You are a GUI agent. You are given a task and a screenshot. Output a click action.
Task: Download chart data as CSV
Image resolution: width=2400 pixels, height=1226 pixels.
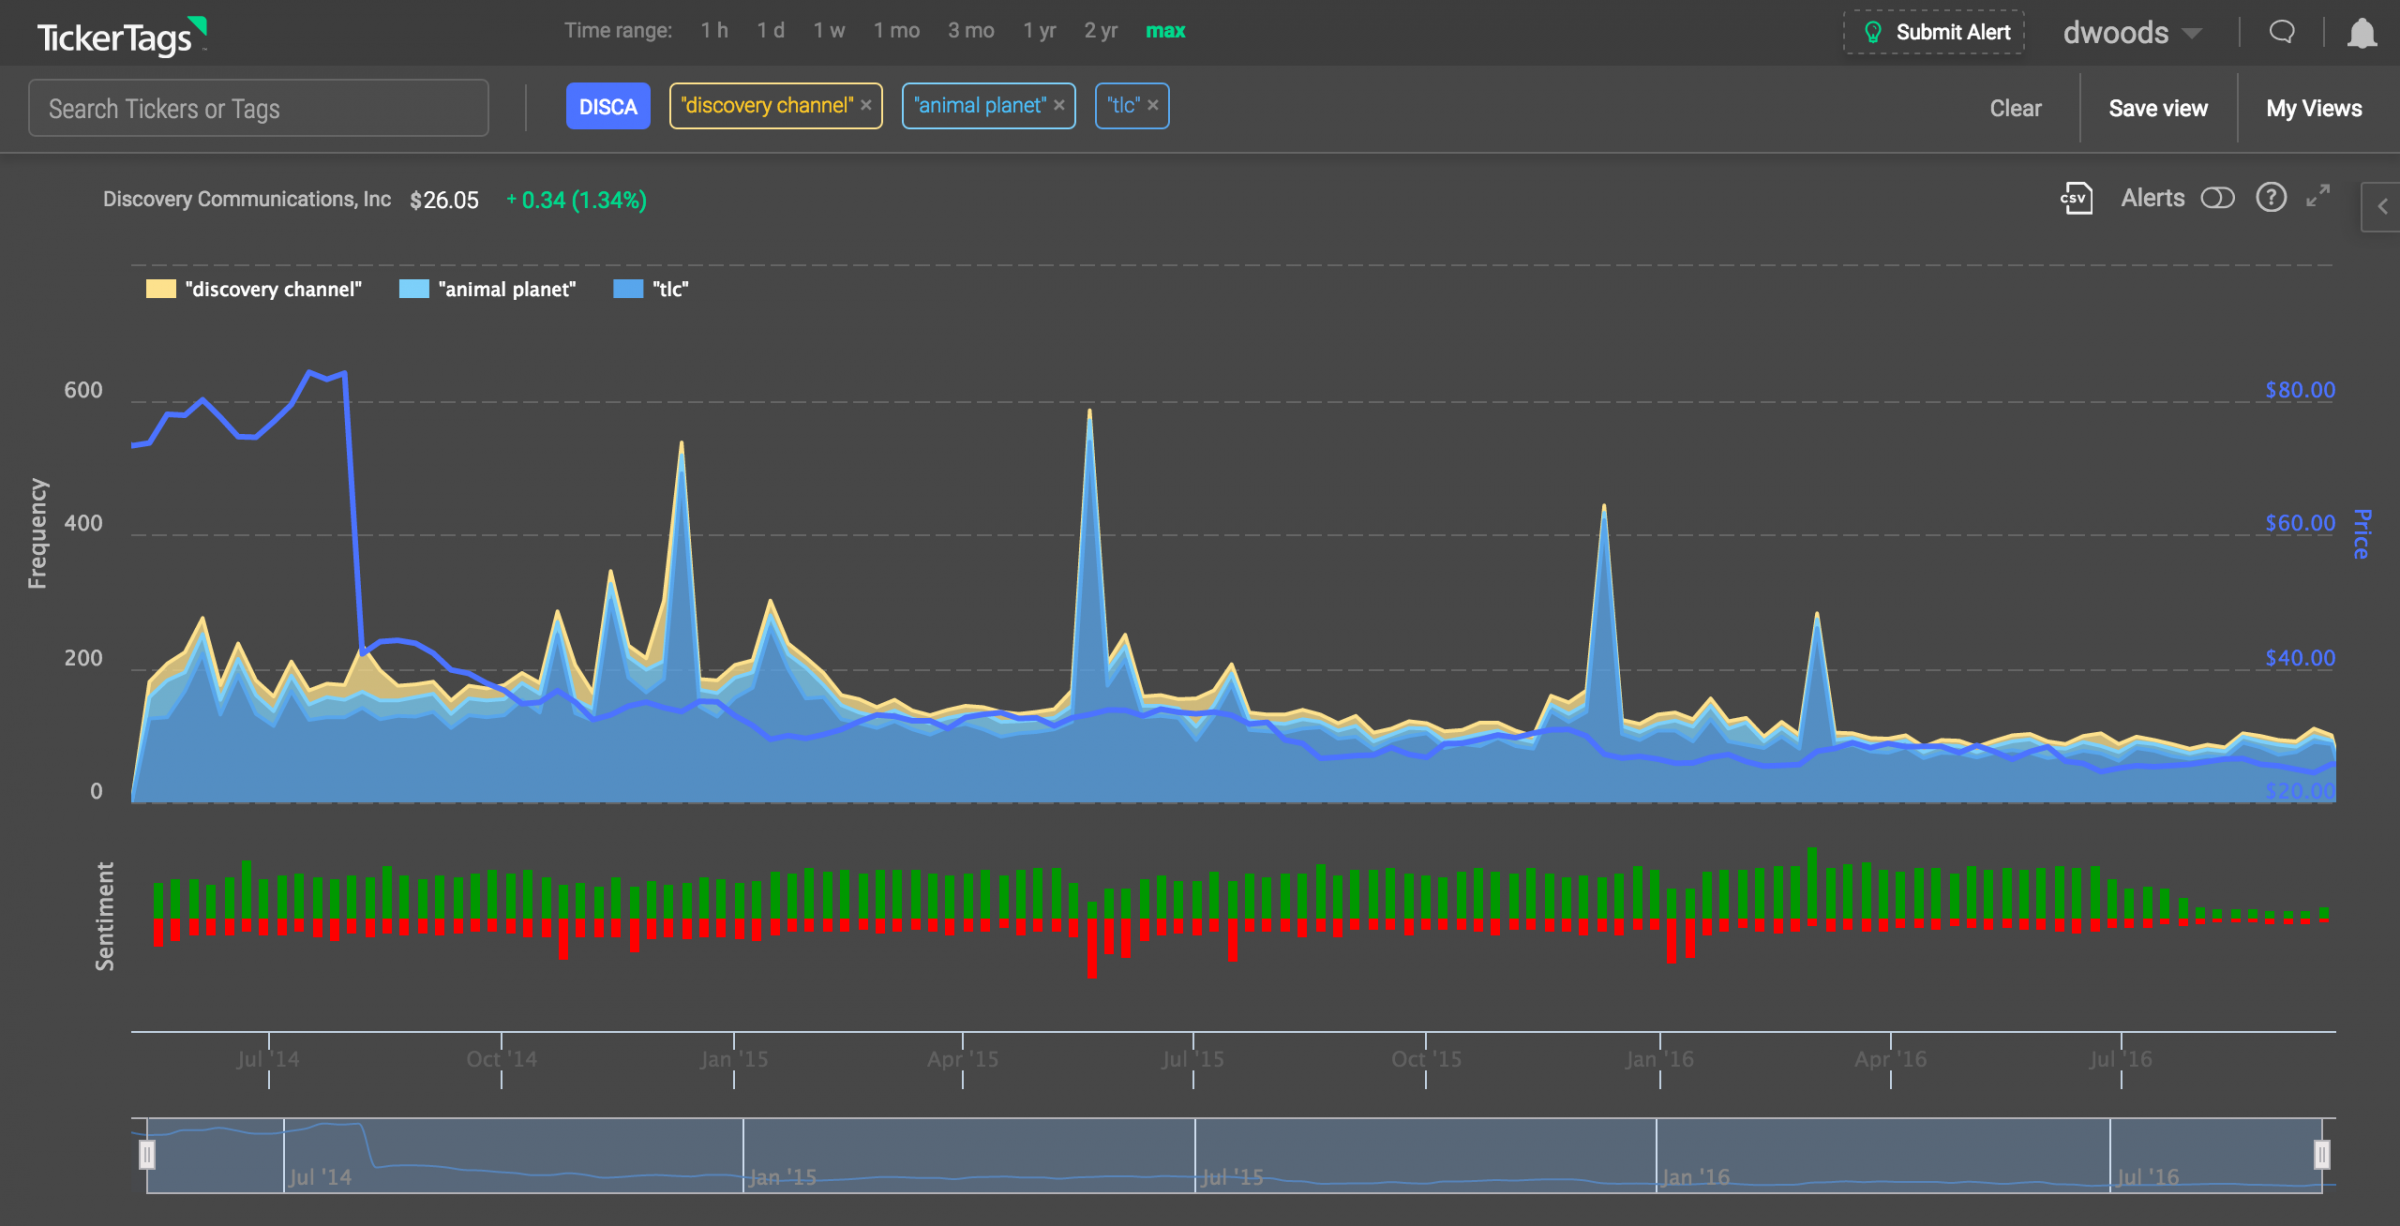[x=2076, y=198]
